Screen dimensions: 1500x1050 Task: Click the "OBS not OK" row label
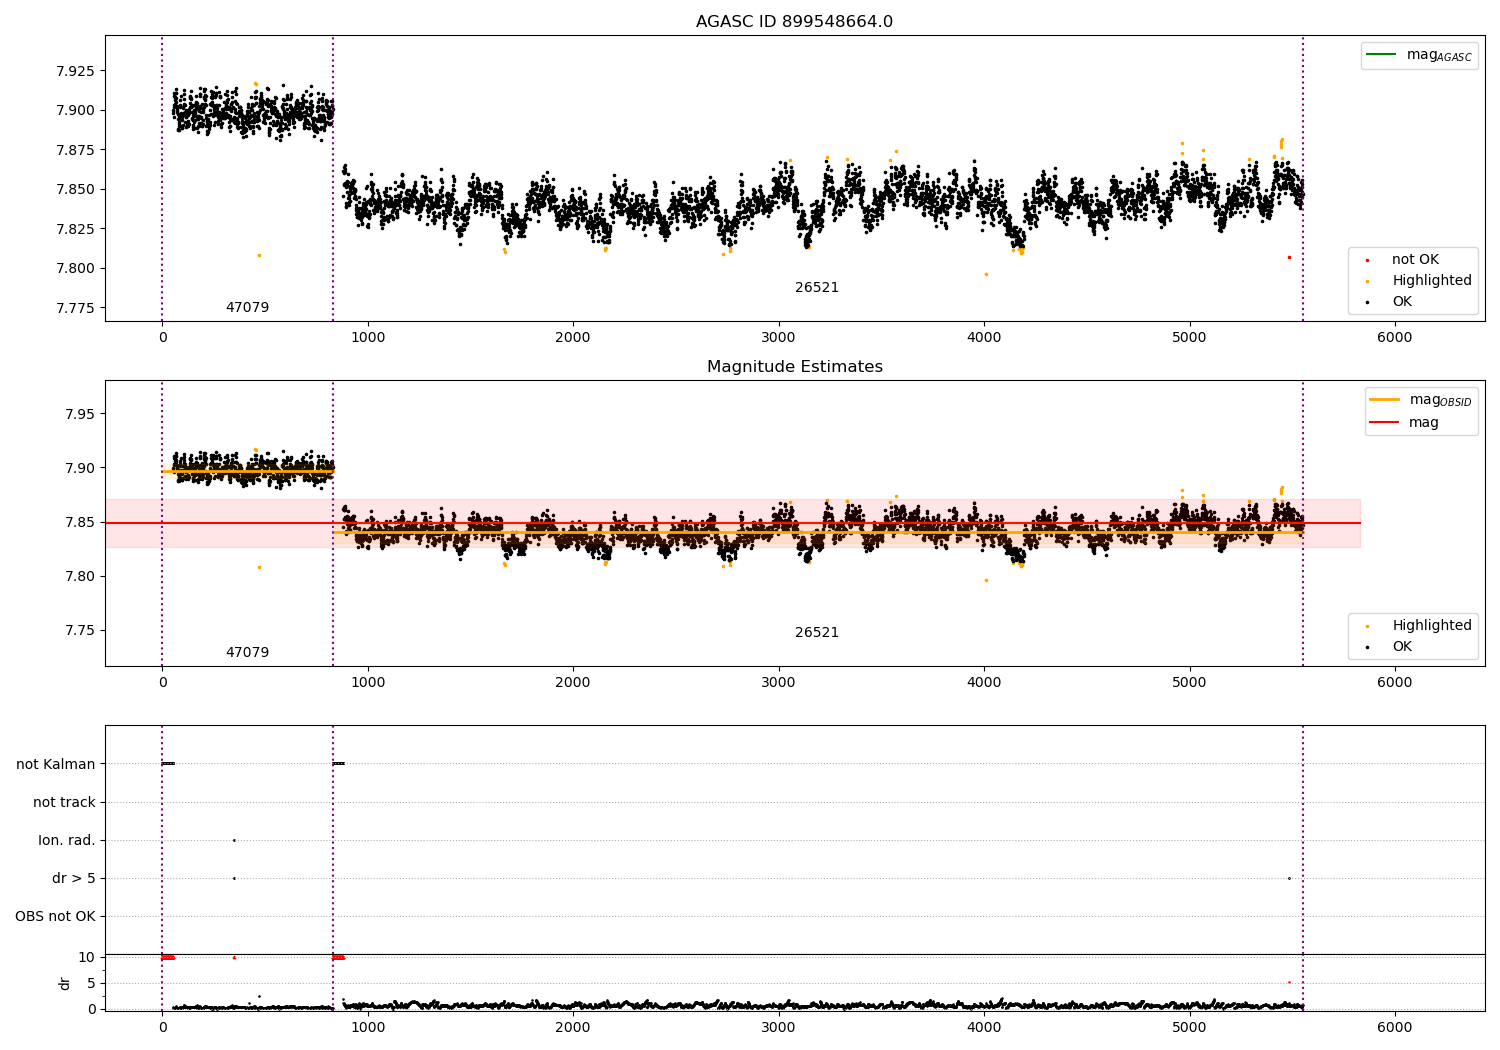coord(55,917)
